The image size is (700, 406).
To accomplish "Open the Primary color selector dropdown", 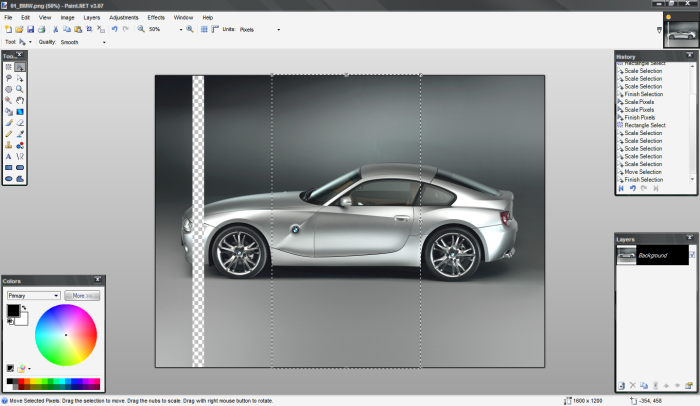I will [56, 296].
